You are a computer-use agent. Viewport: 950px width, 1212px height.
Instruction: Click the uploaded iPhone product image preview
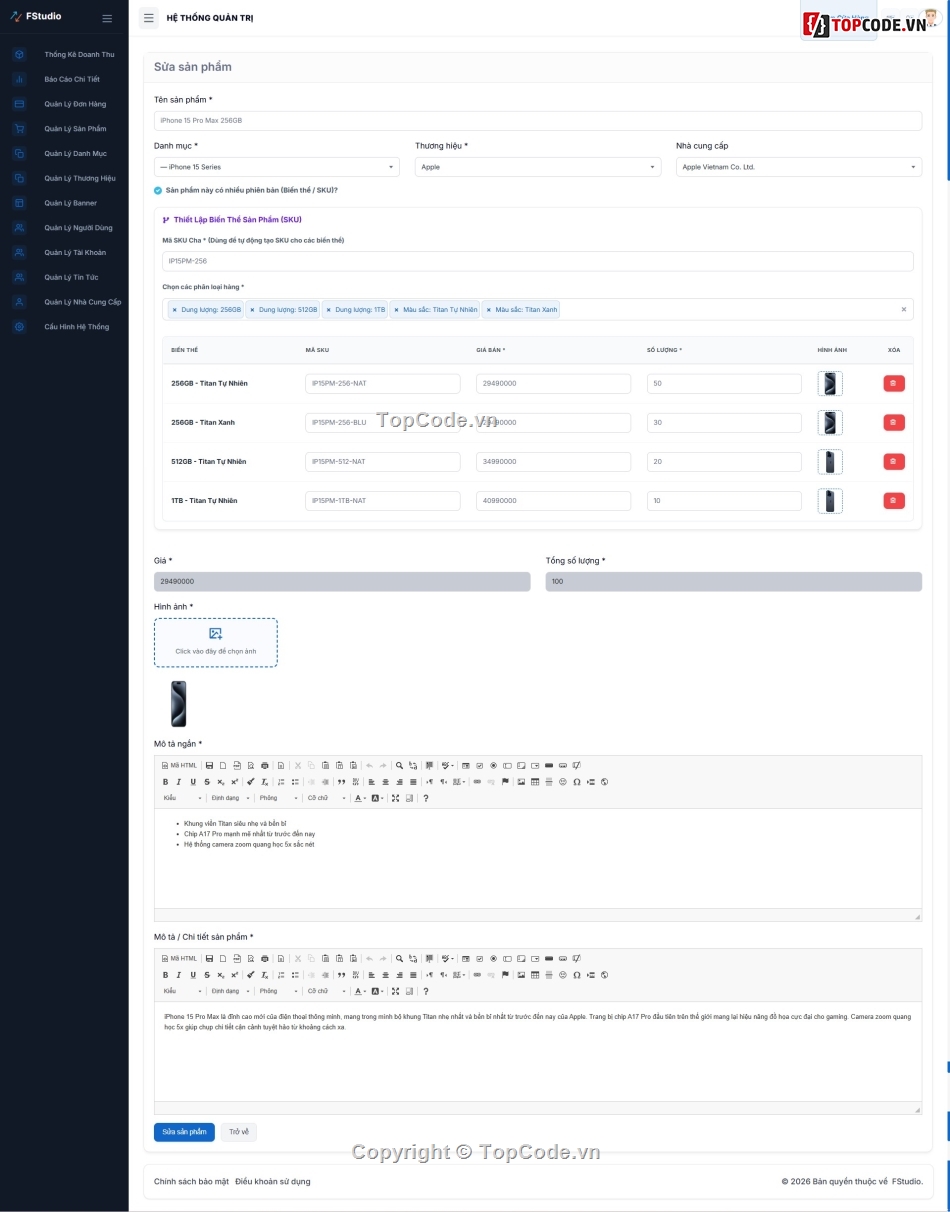click(179, 704)
